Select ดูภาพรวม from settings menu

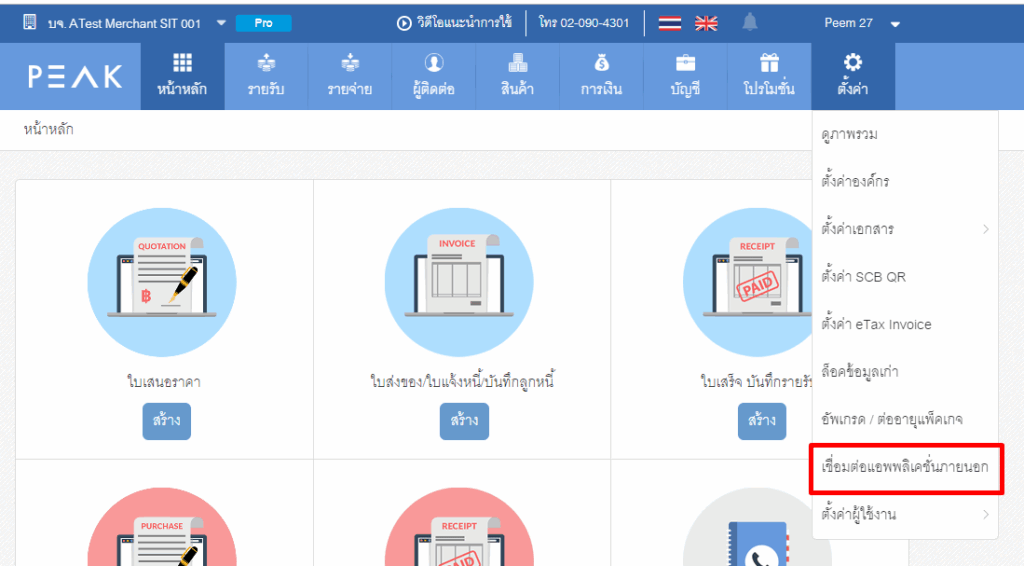coord(904,134)
